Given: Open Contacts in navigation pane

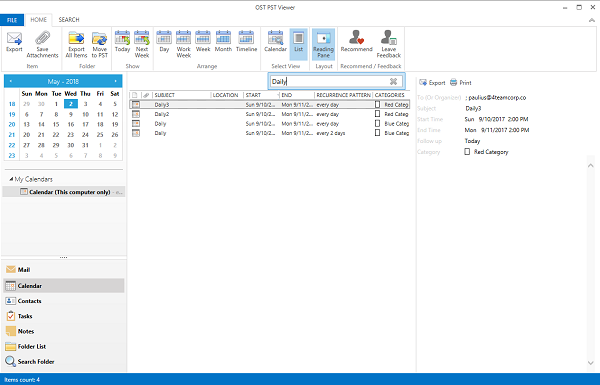Looking at the screenshot, I should (64, 301).
